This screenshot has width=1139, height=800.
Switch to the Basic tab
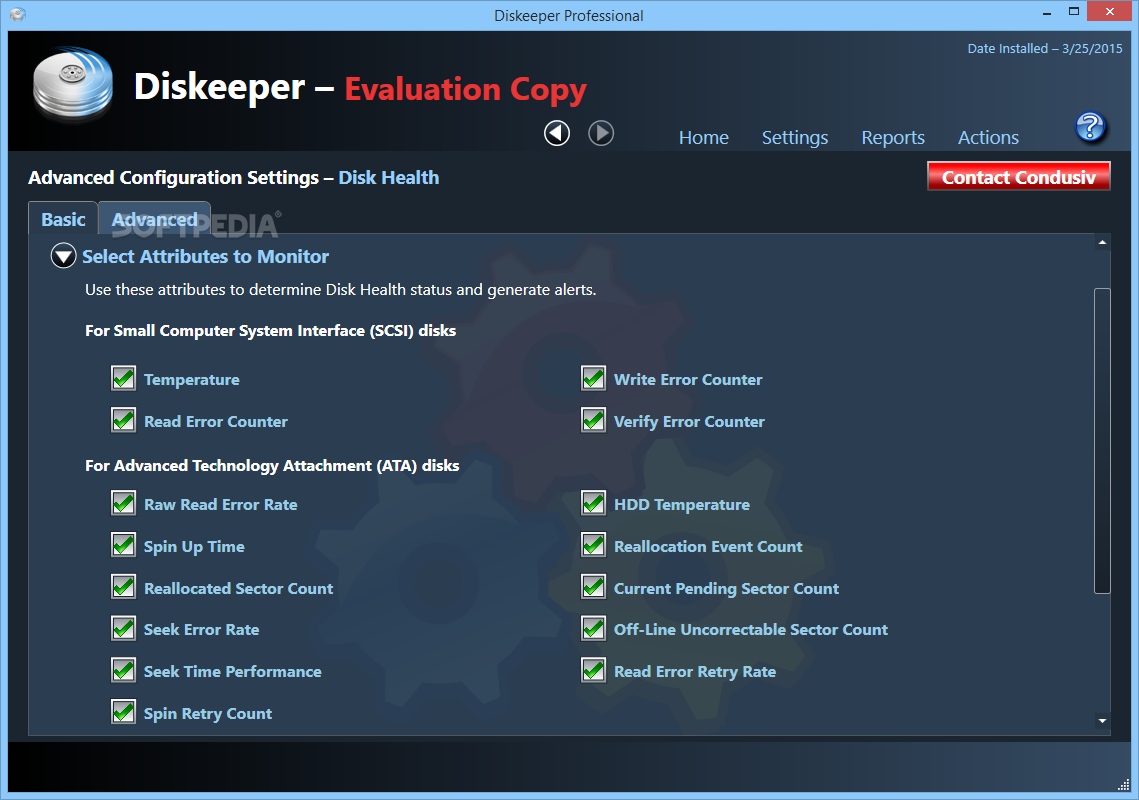tap(63, 219)
